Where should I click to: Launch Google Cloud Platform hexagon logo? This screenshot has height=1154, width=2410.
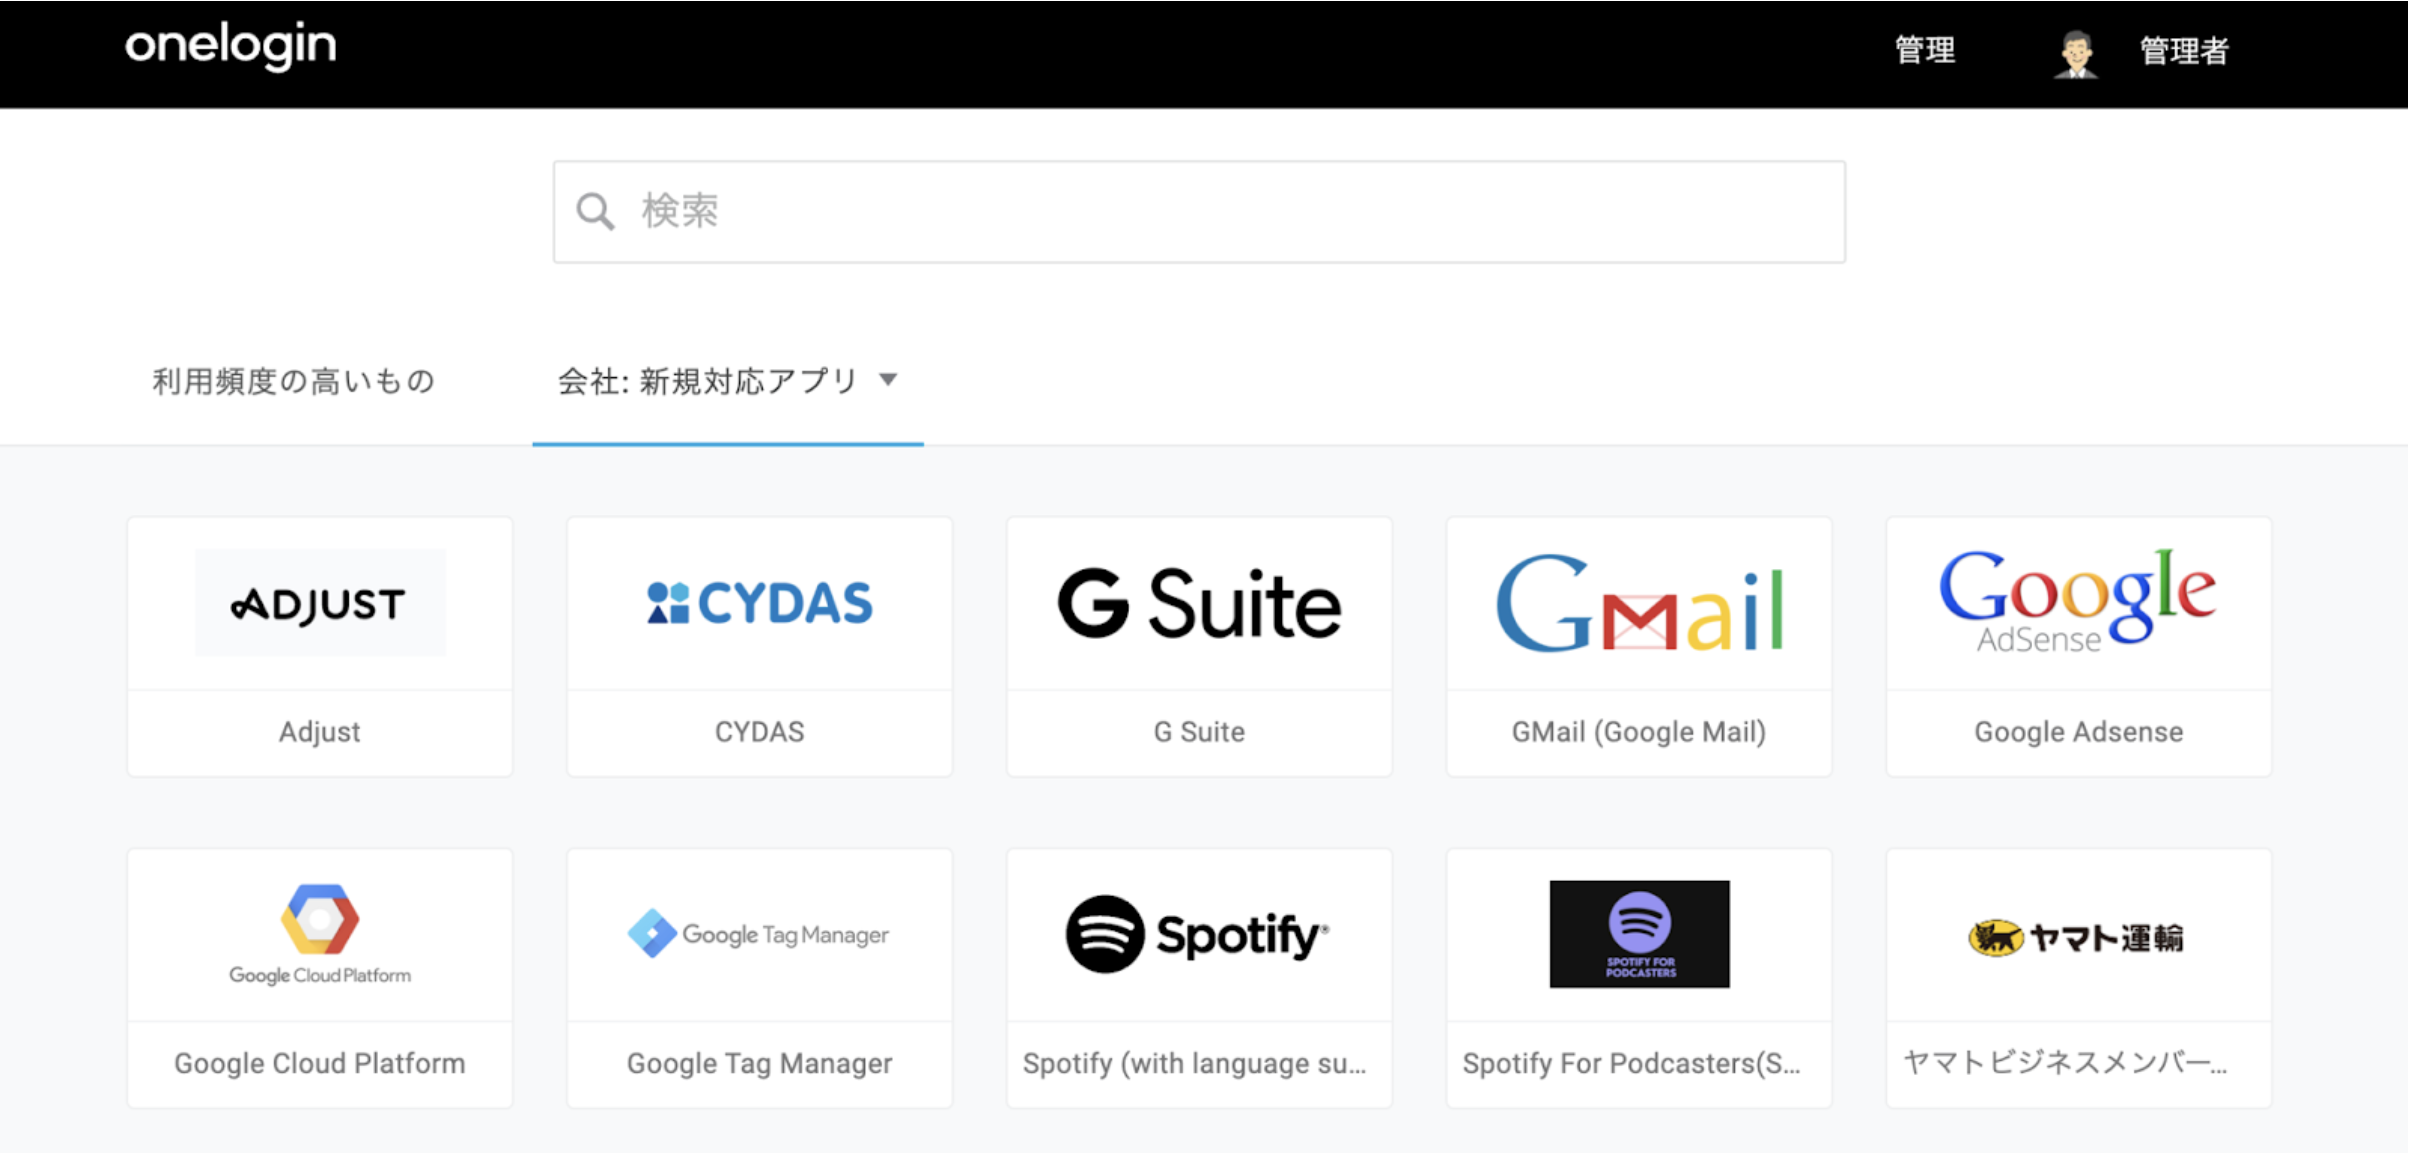[320, 934]
